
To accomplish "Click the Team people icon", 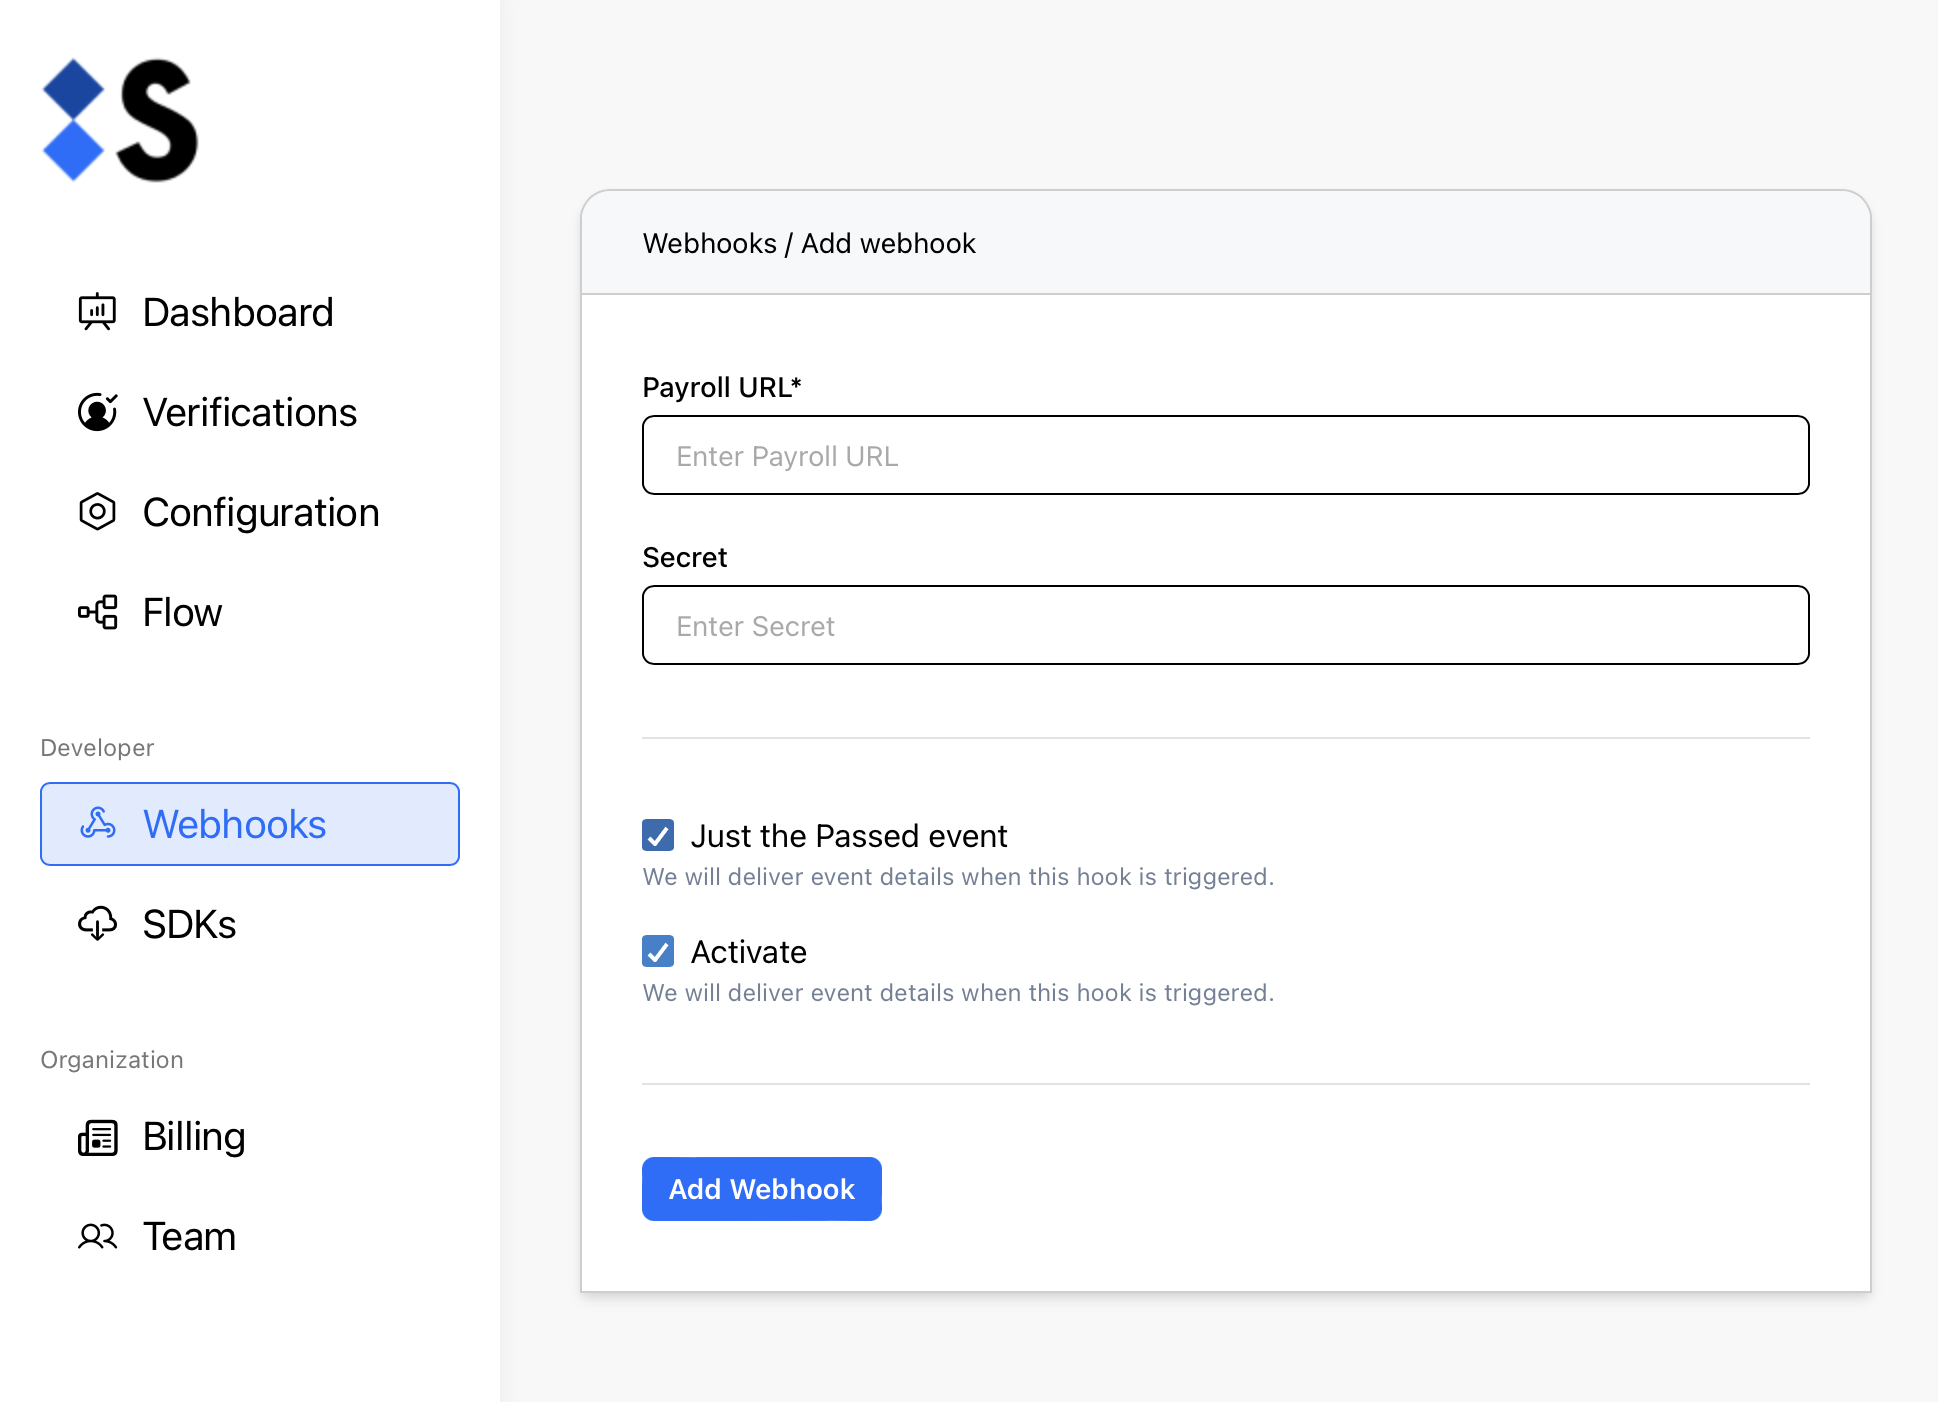I will click(x=97, y=1237).
